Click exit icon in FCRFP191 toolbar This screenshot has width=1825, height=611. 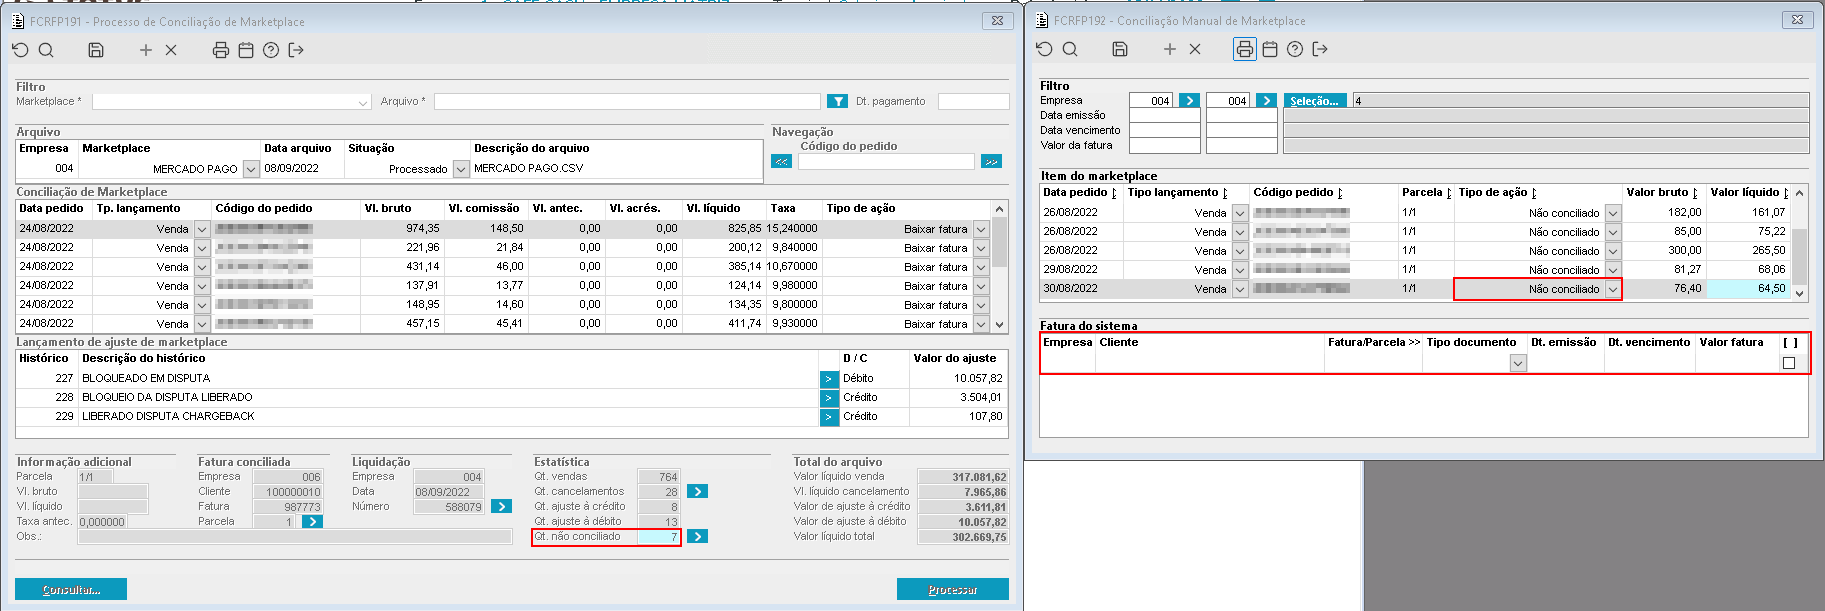point(296,50)
